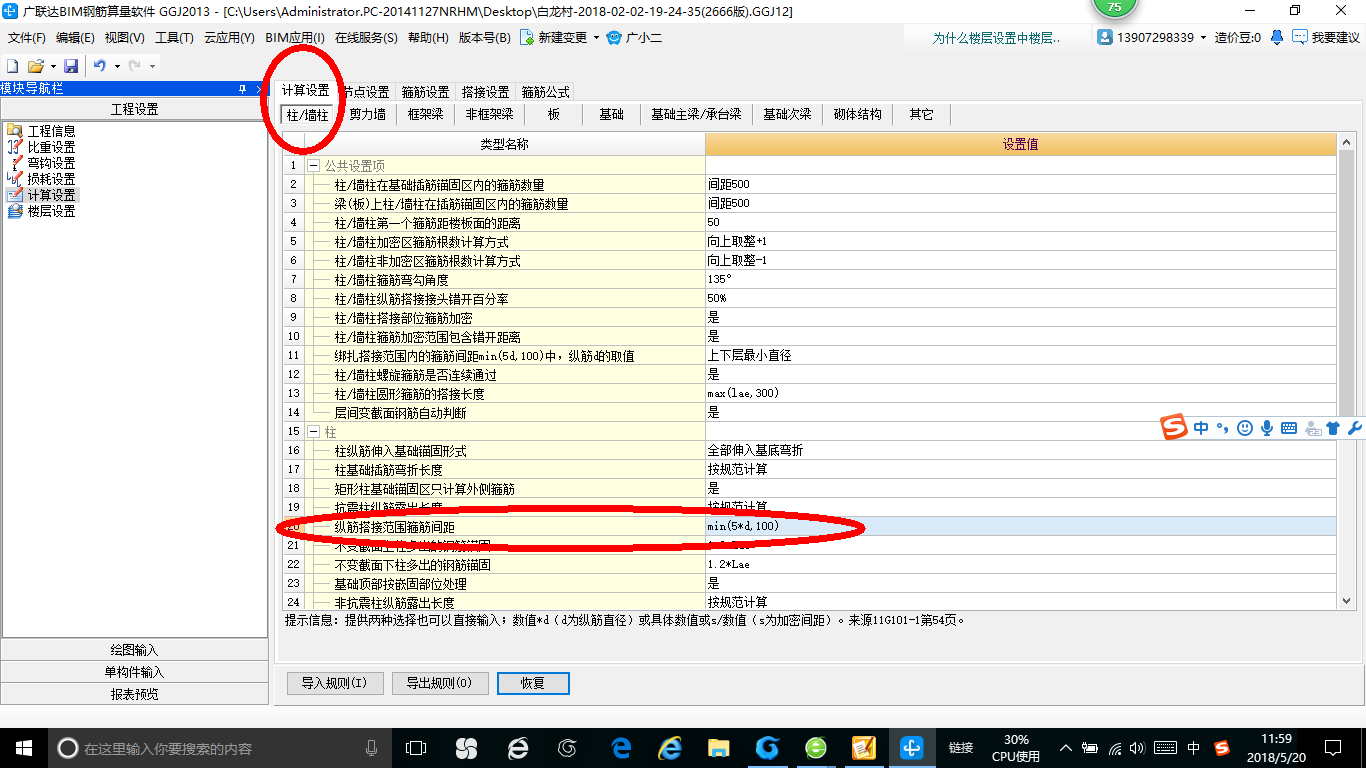Click settings table scroll down arrow
This screenshot has width=1366, height=768.
(x=1346, y=601)
